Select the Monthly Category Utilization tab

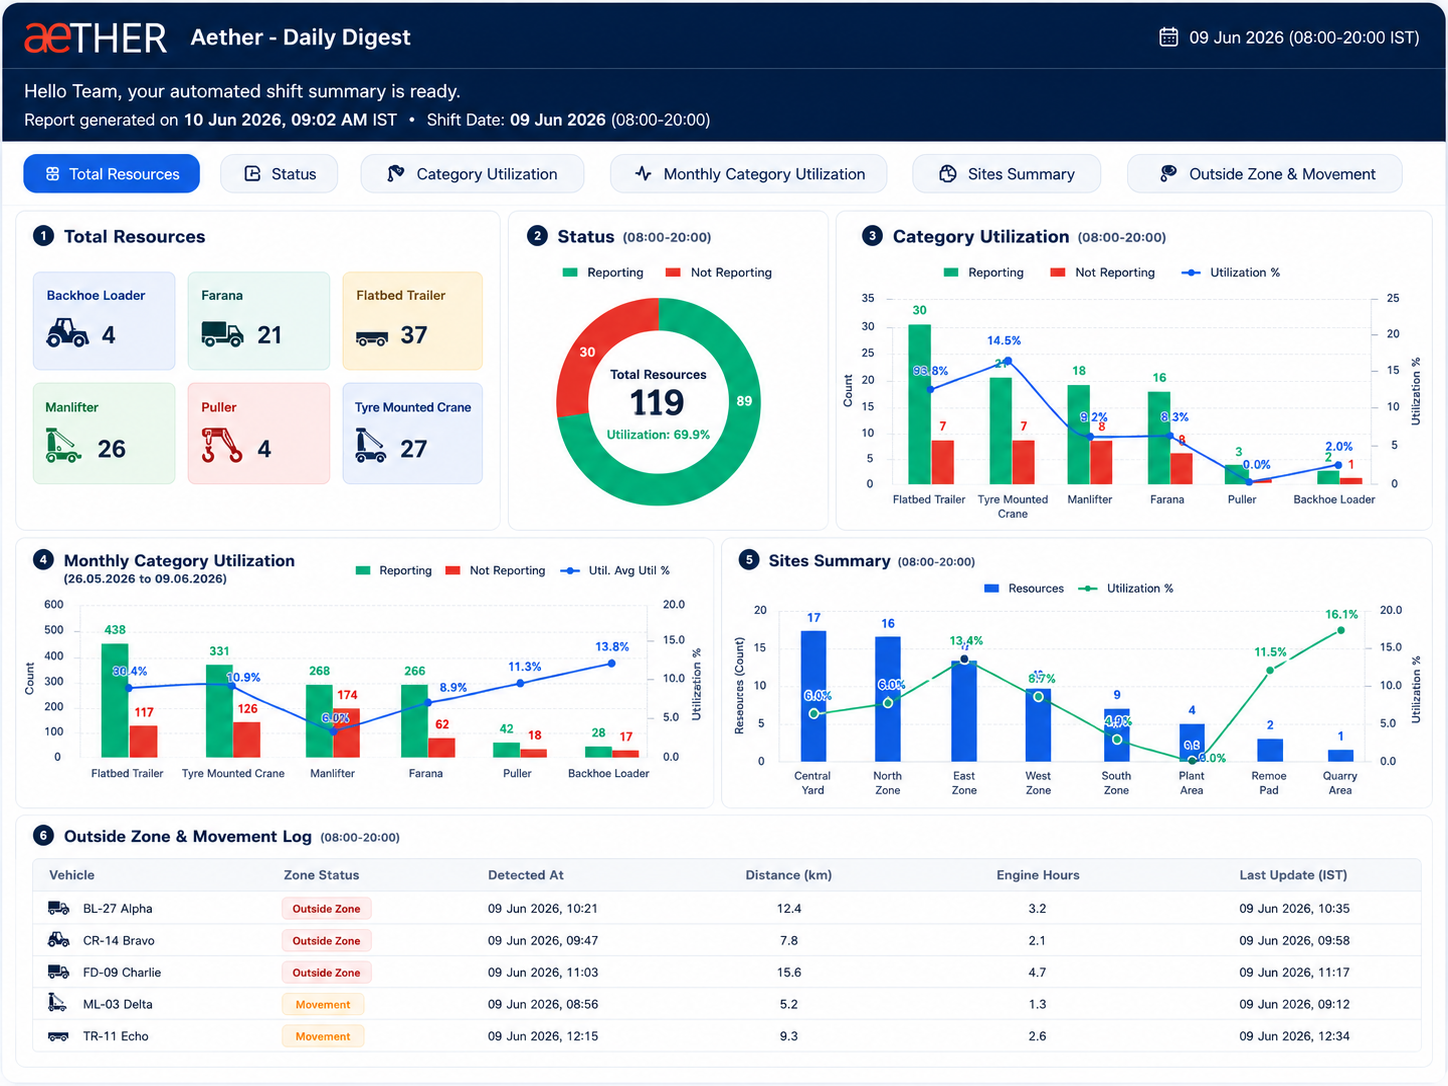point(749,174)
